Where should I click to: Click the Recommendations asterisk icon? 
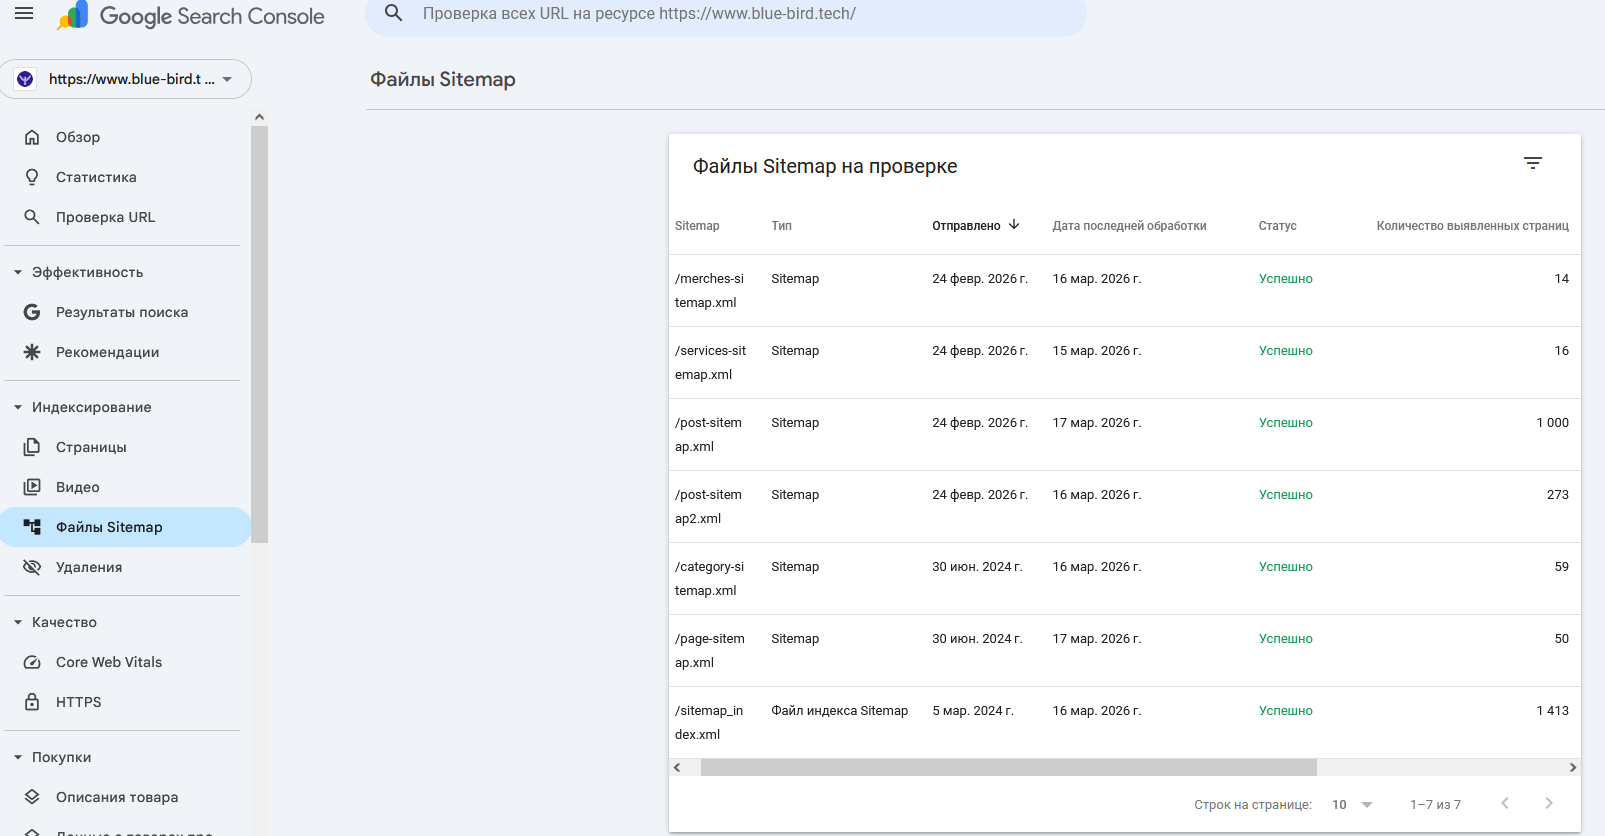(x=32, y=352)
